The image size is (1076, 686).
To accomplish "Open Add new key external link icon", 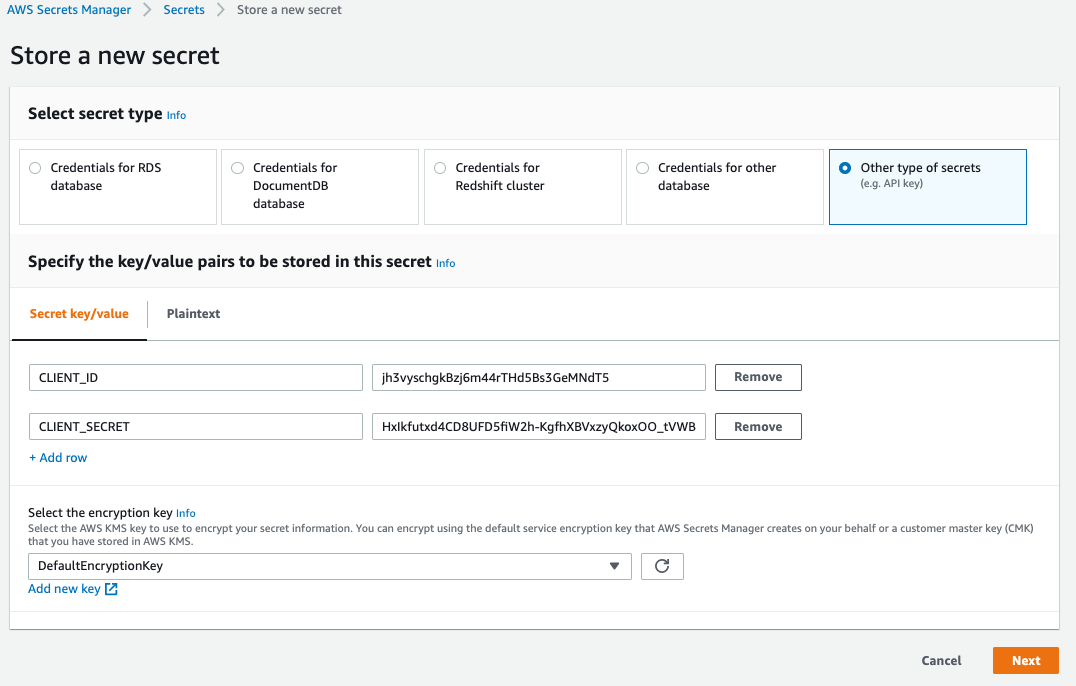I will 110,589.
